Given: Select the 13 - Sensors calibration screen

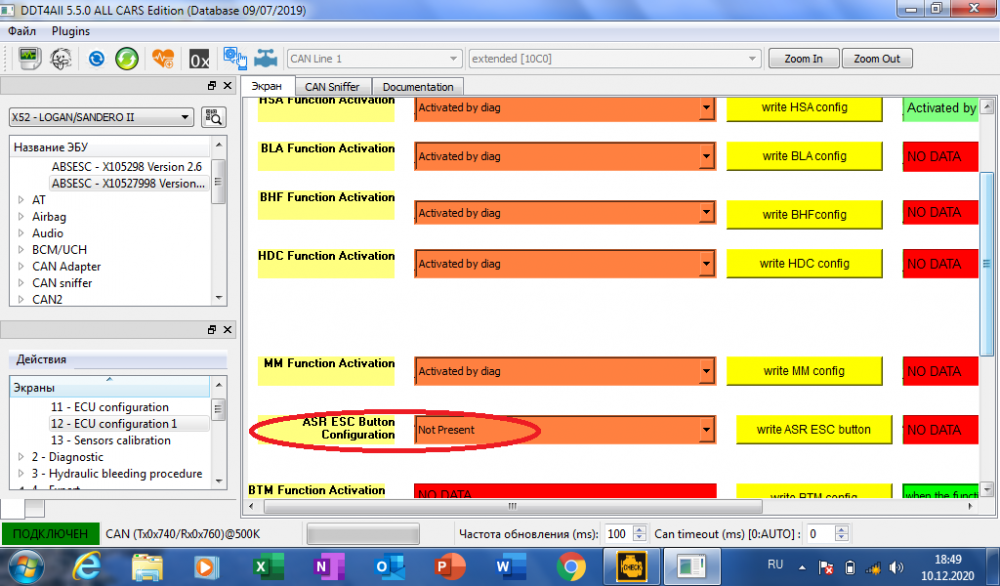Looking at the screenshot, I should click(x=111, y=440).
